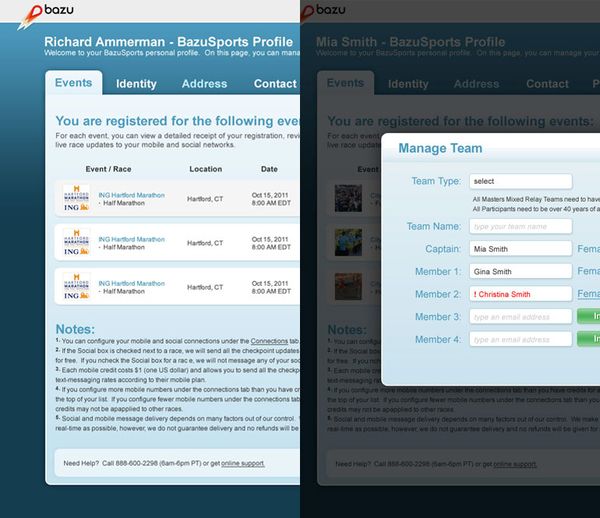Open the Address tab in Richard's profile
This screenshot has width=600, height=518.
204,84
